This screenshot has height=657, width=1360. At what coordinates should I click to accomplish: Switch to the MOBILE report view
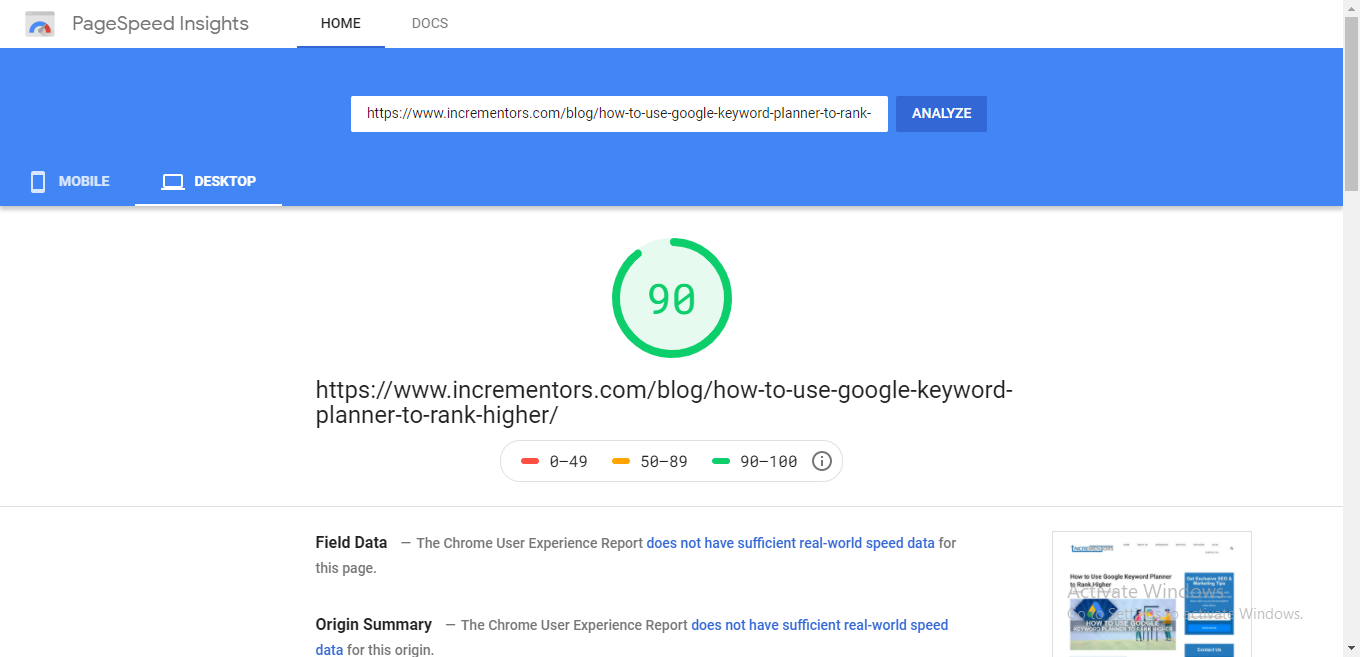point(69,181)
